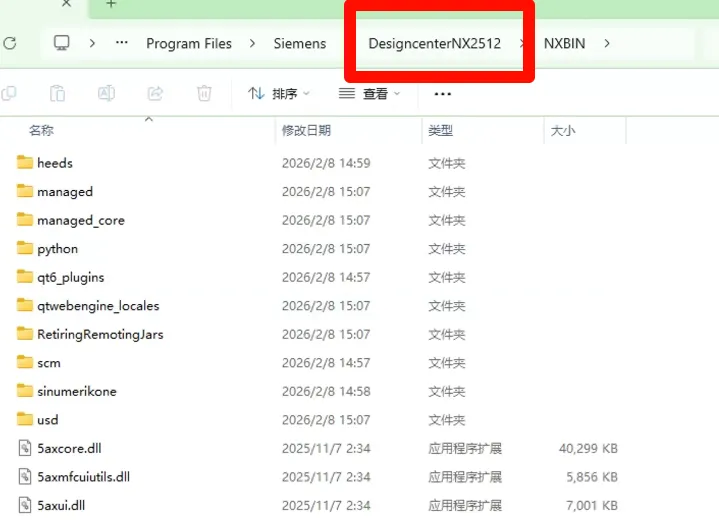Click the scm folder name
The width and height of the screenshot is (719, 523).
point(49,363)
